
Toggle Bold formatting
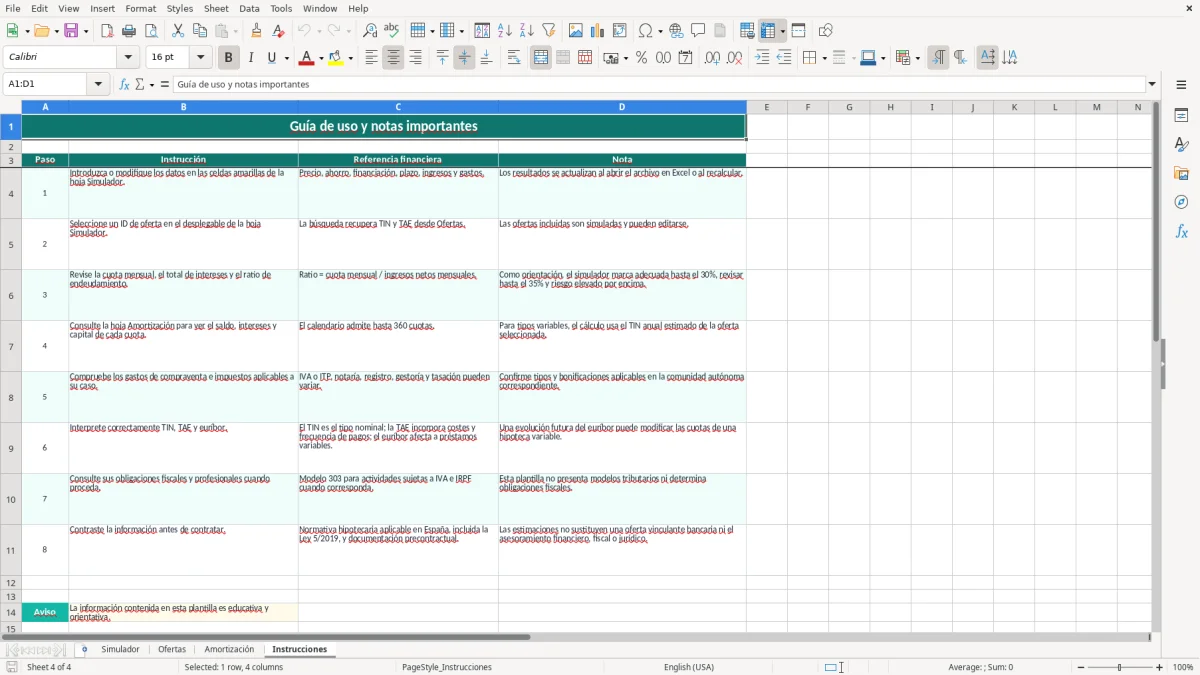[x=228, y=58]
